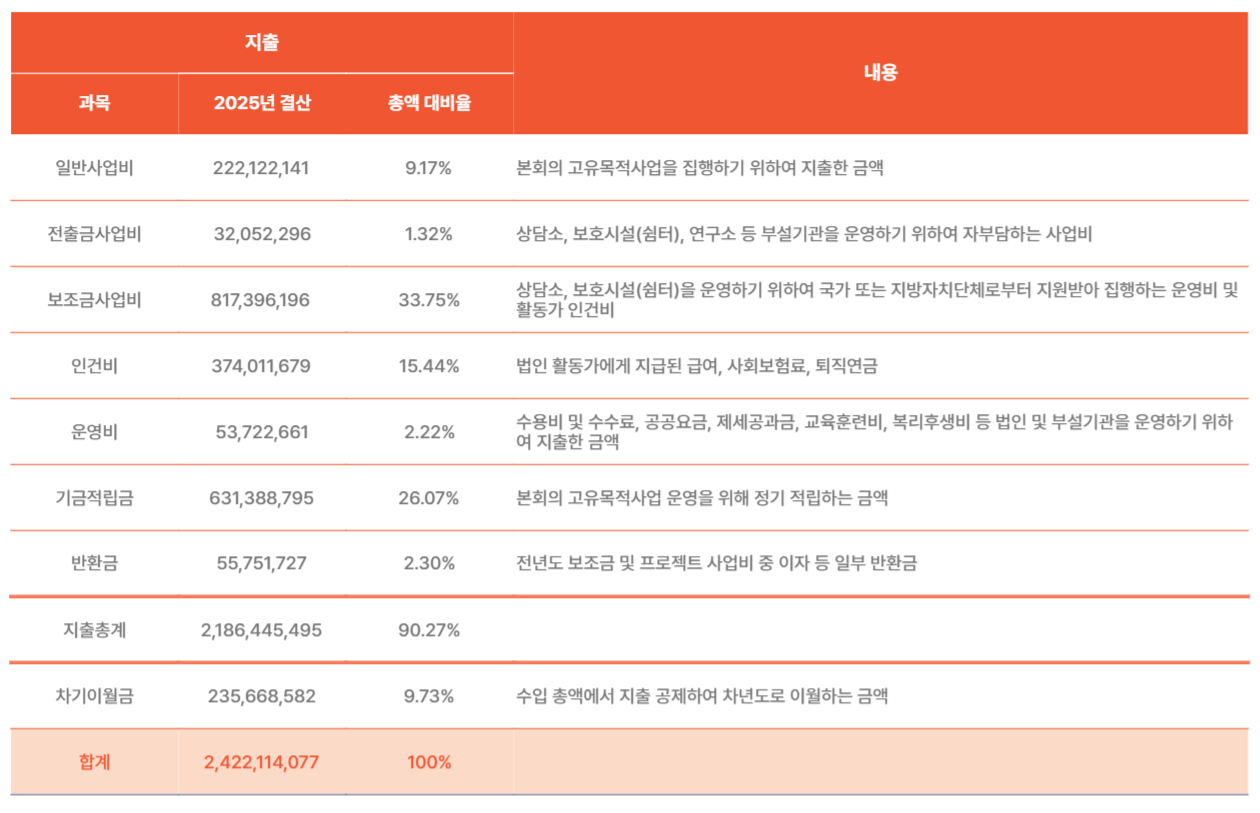Click the 차기이월금 row label
The width and height of the screenshot is (1260, 813).
tap(94, 696)
